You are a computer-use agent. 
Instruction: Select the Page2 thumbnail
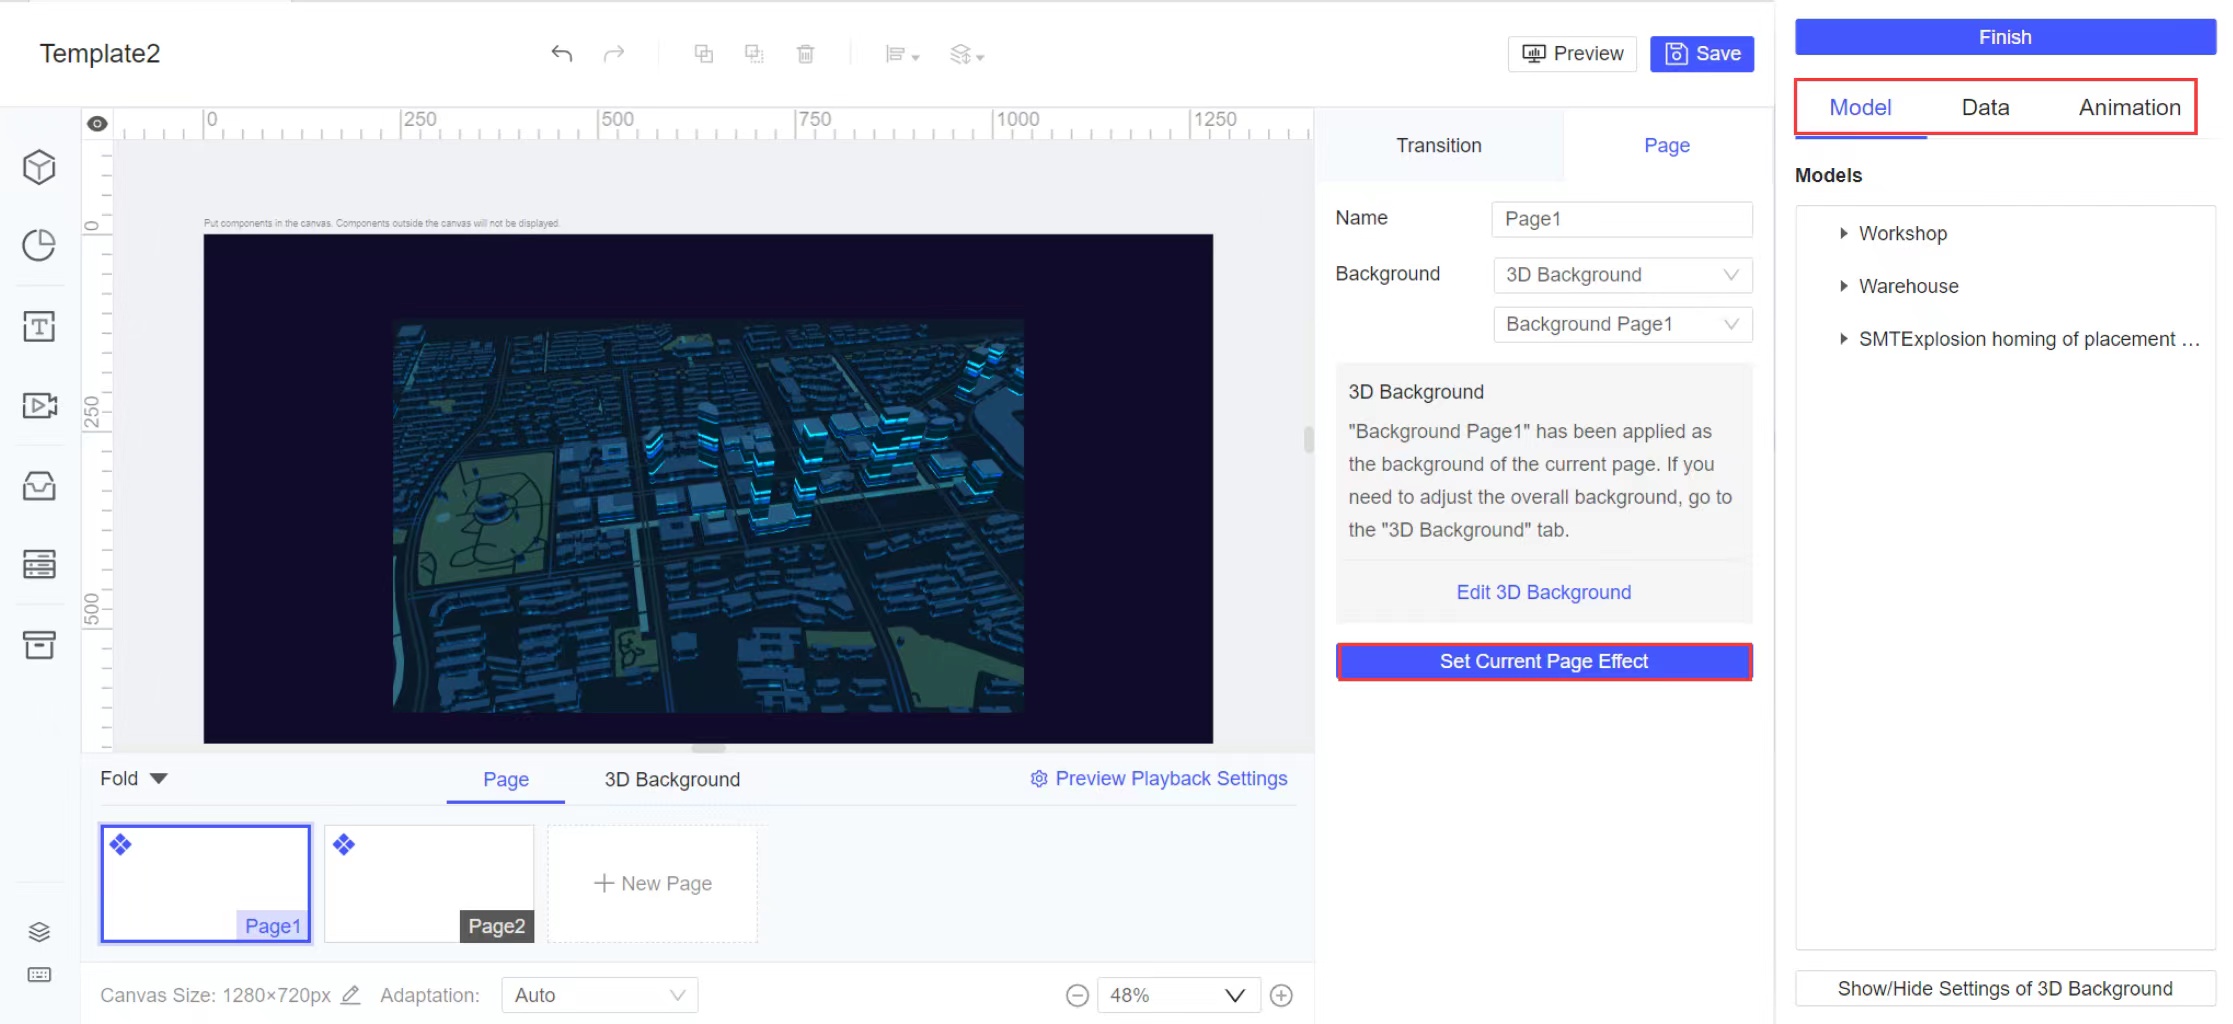(x=429, y=883)
